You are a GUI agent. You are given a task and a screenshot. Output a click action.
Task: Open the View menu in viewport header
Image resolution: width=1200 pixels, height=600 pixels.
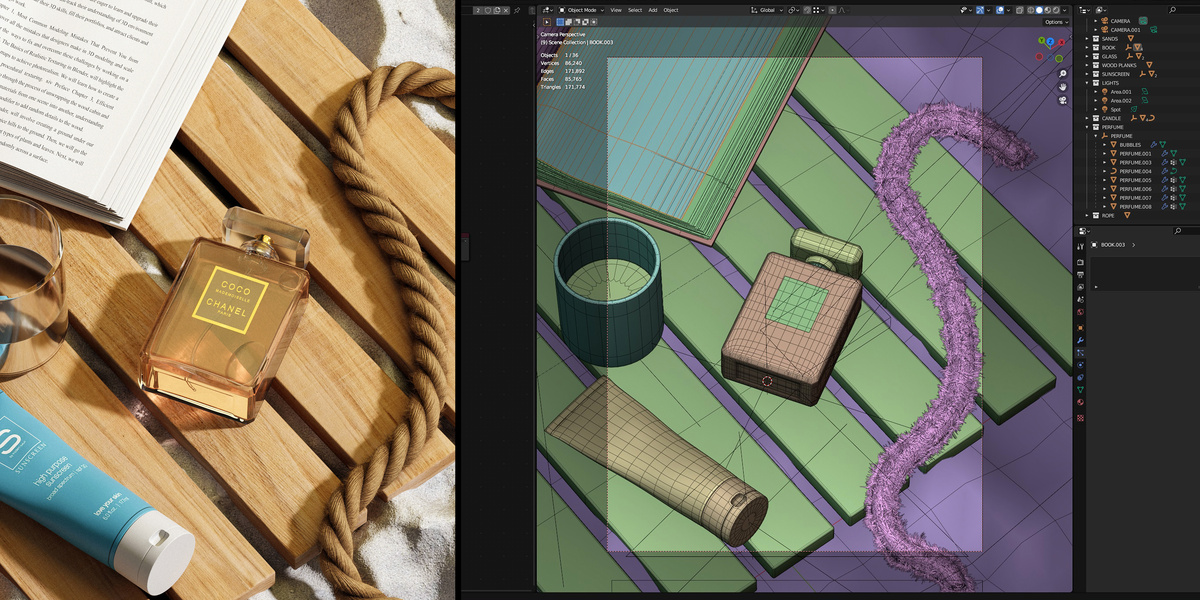(x=616, y=10)
